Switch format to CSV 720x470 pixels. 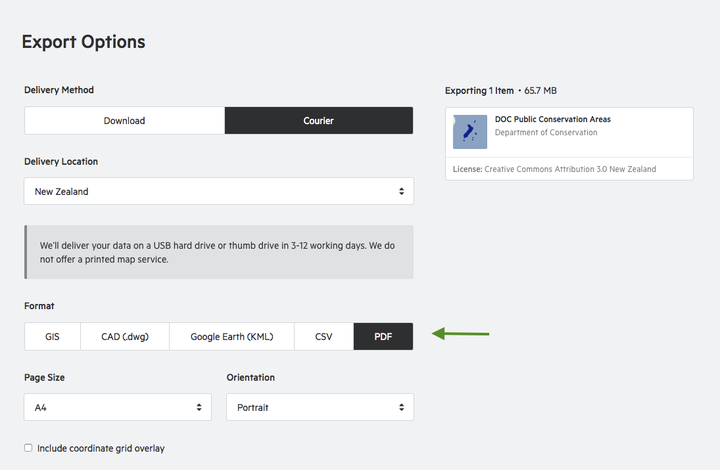point(324,336)
